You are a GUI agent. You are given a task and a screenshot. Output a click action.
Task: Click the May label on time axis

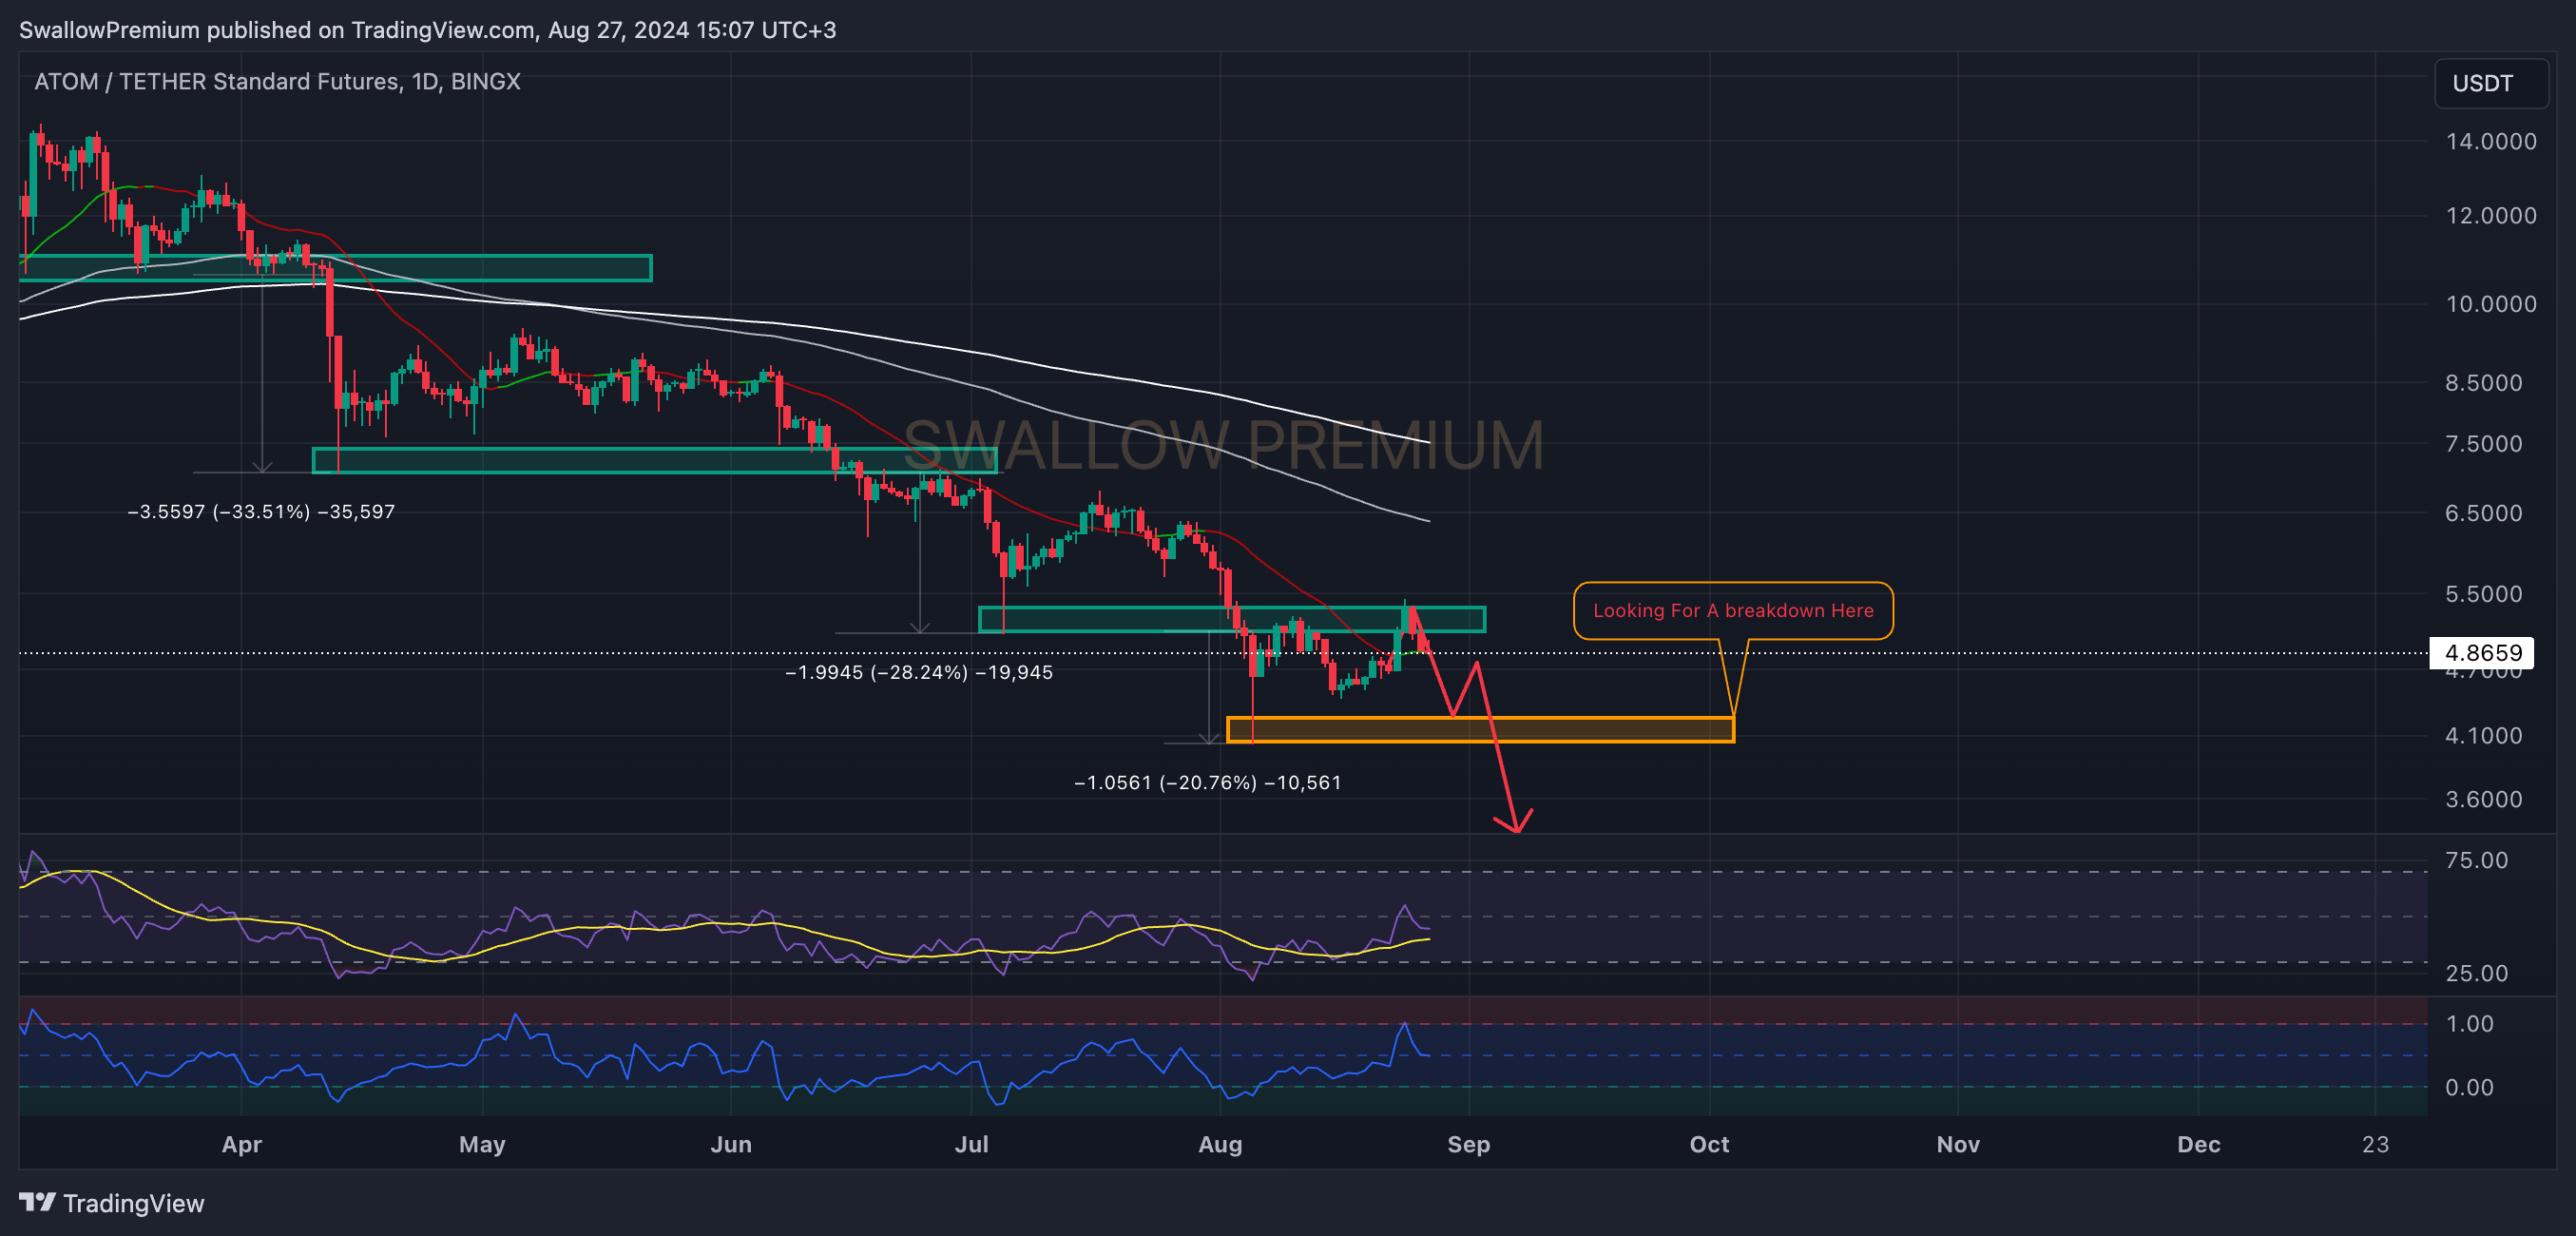click(x=482, y=1145)
